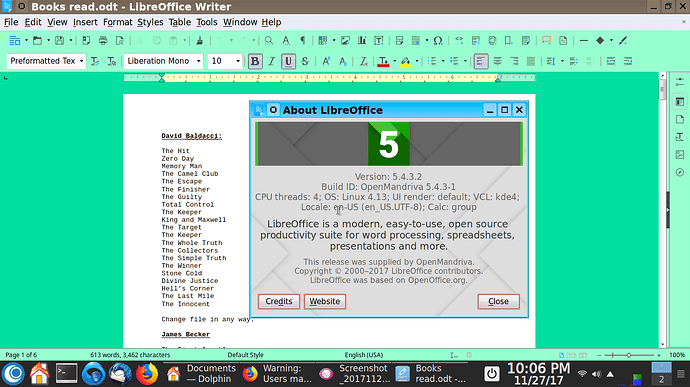Image resolution: width=690 pixels, height=387 pixels.
Task: Toggle Justified alignment button
Action: pyautogui.click(x=531, y=61)
